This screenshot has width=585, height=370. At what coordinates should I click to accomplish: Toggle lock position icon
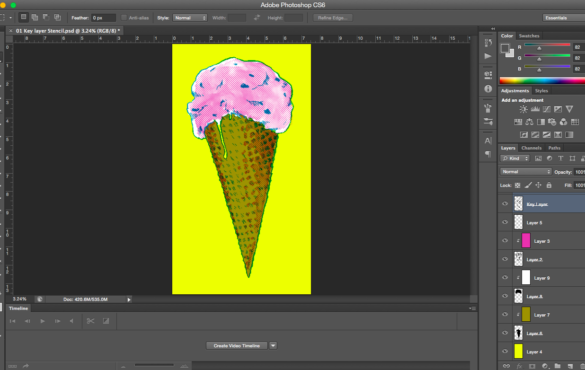(538, 185)
